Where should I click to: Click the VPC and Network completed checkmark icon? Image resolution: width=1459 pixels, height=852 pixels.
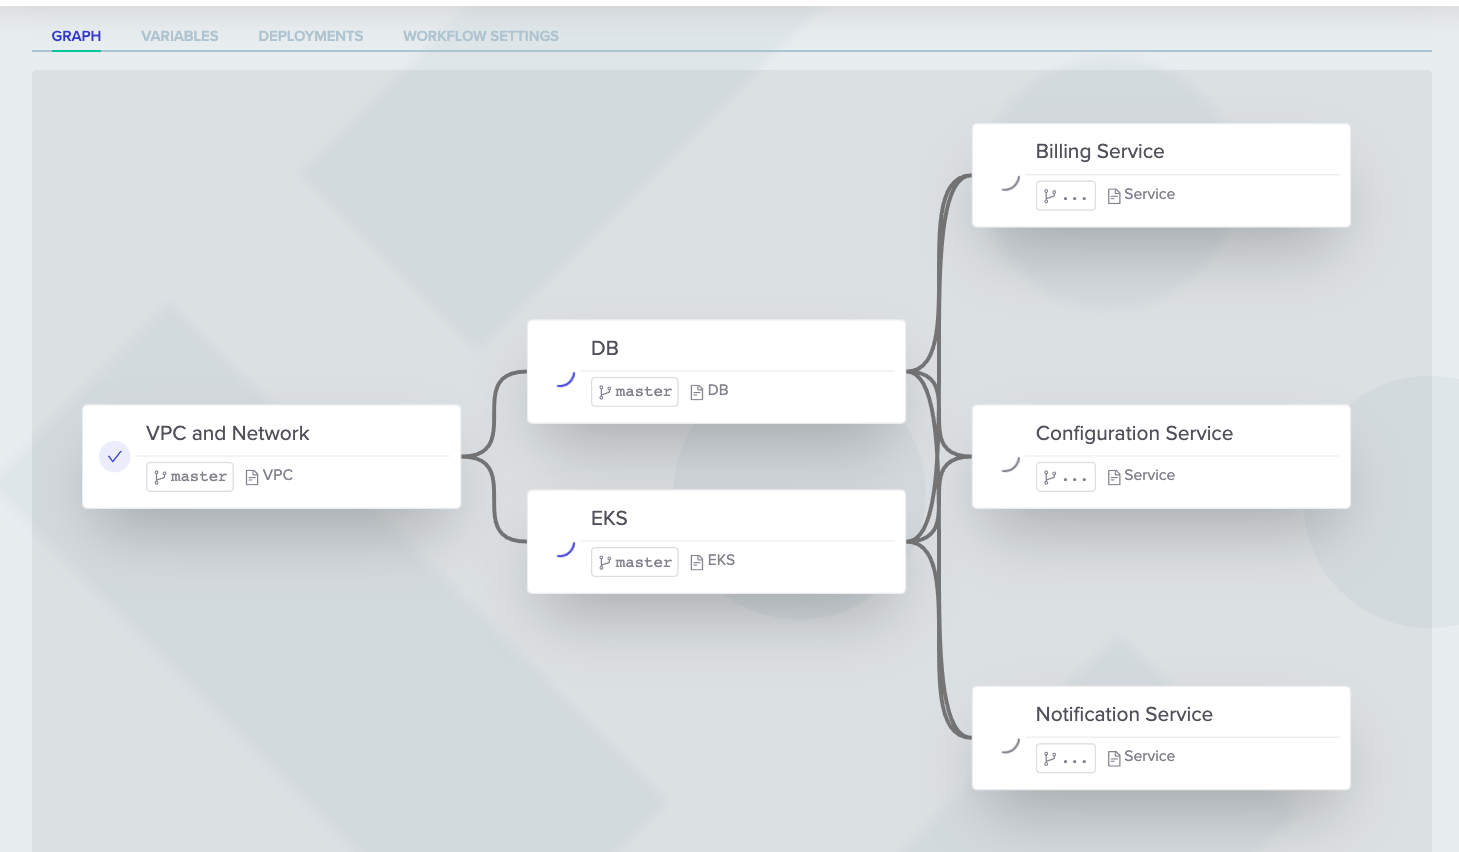click(x=115, y=457)
